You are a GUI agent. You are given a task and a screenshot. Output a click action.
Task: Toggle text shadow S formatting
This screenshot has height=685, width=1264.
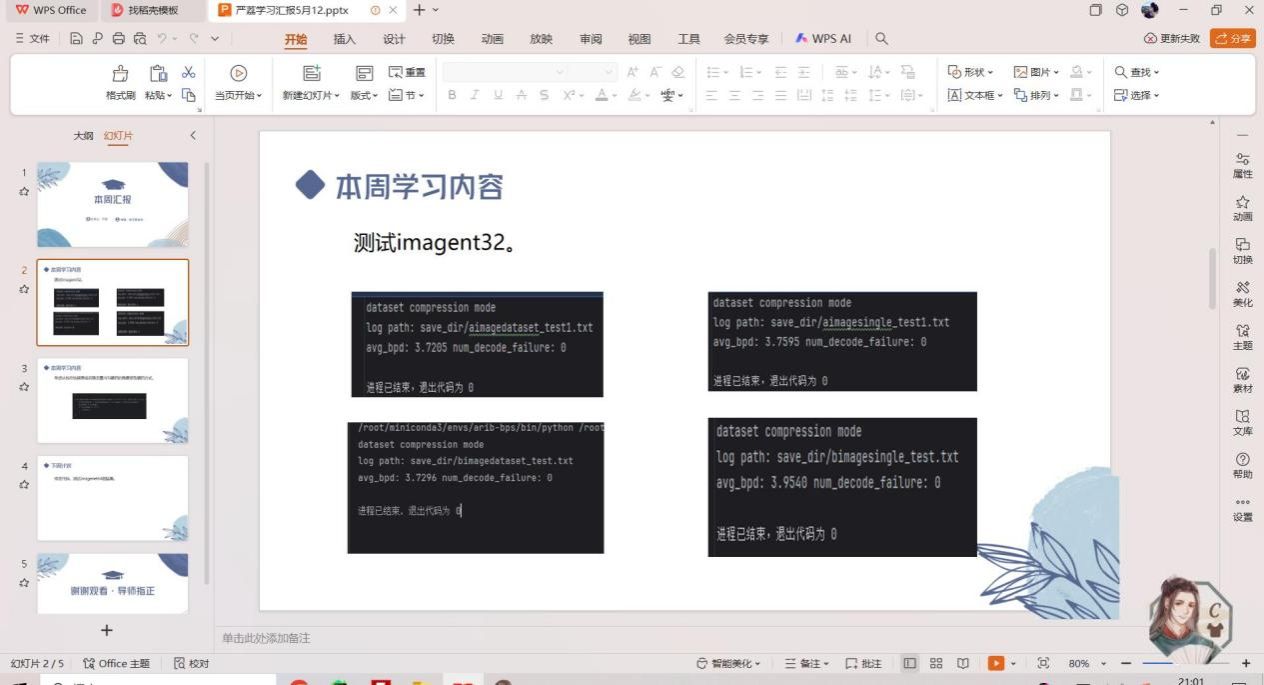coord(544,95)
